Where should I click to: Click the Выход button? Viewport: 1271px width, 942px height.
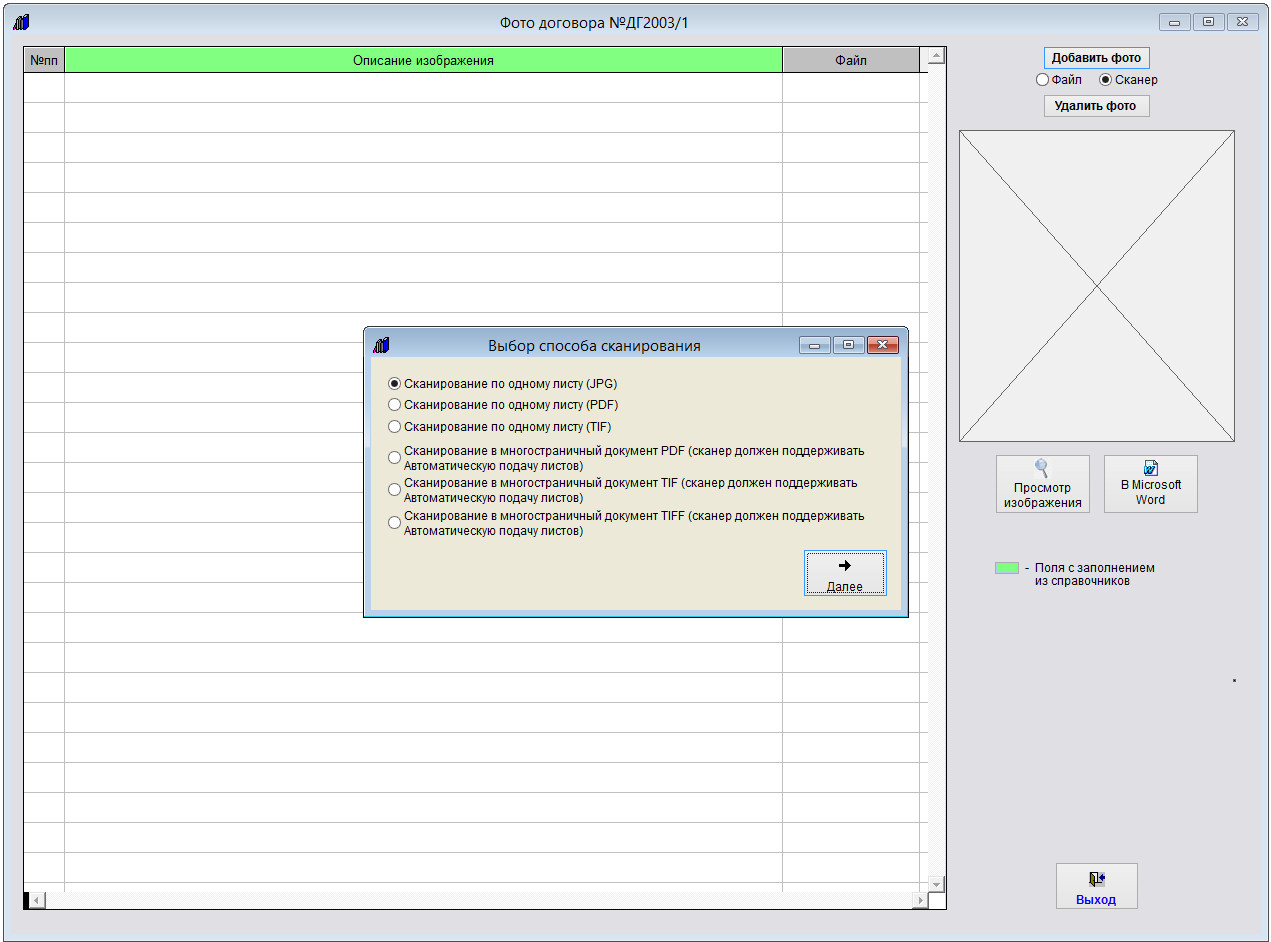1096,886
